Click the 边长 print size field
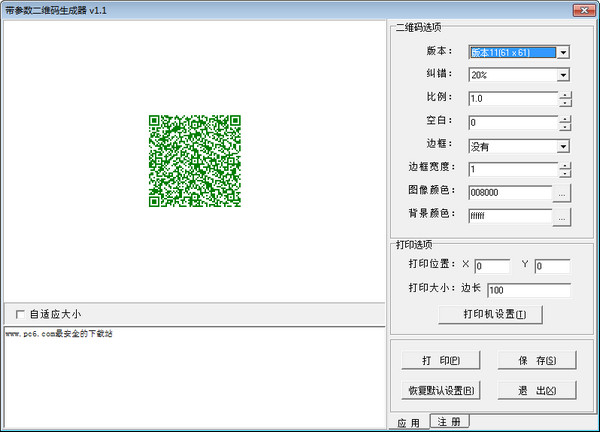600x432 pixels. (x=528, y=290)
